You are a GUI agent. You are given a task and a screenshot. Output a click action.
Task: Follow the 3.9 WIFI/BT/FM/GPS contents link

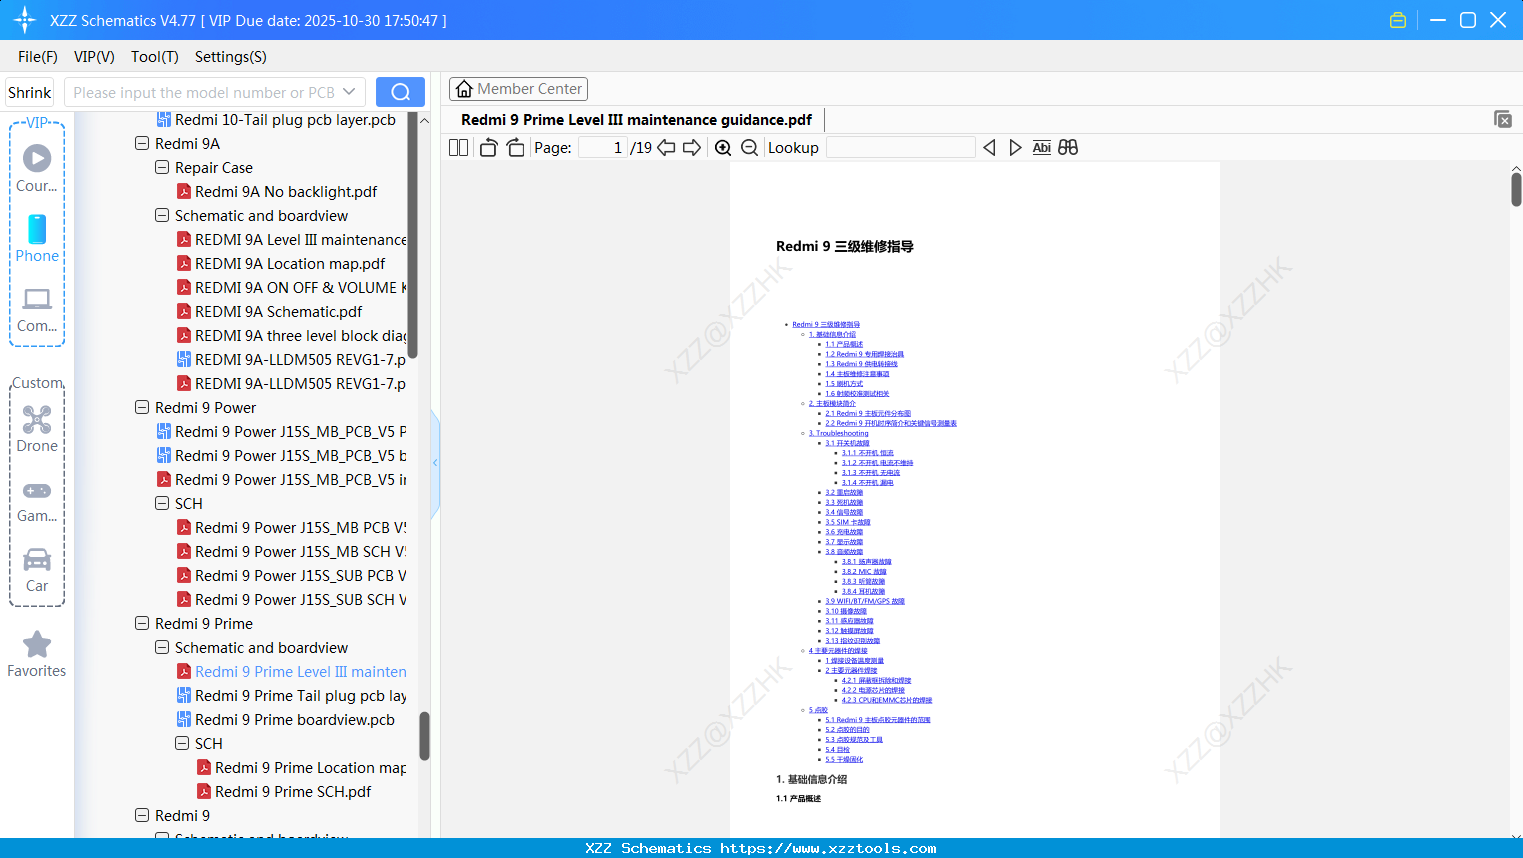[865, 601]
